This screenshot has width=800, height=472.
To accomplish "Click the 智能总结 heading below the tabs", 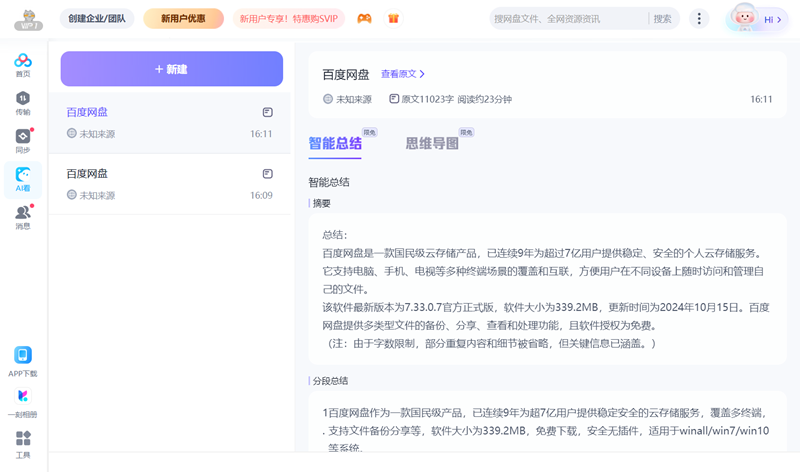I will (329, 182).
